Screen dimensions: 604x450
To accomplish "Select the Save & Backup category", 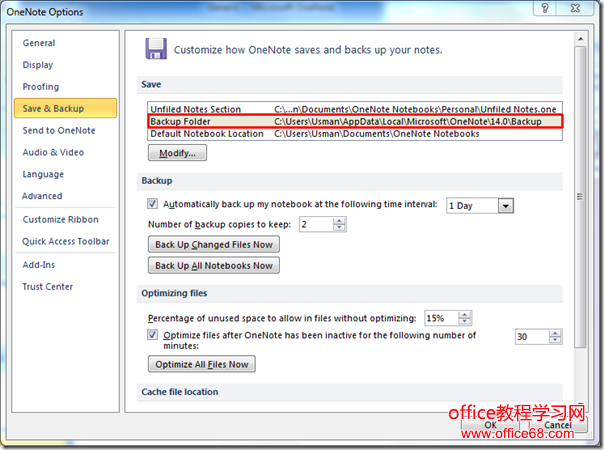I will click(x=65, y=108).
